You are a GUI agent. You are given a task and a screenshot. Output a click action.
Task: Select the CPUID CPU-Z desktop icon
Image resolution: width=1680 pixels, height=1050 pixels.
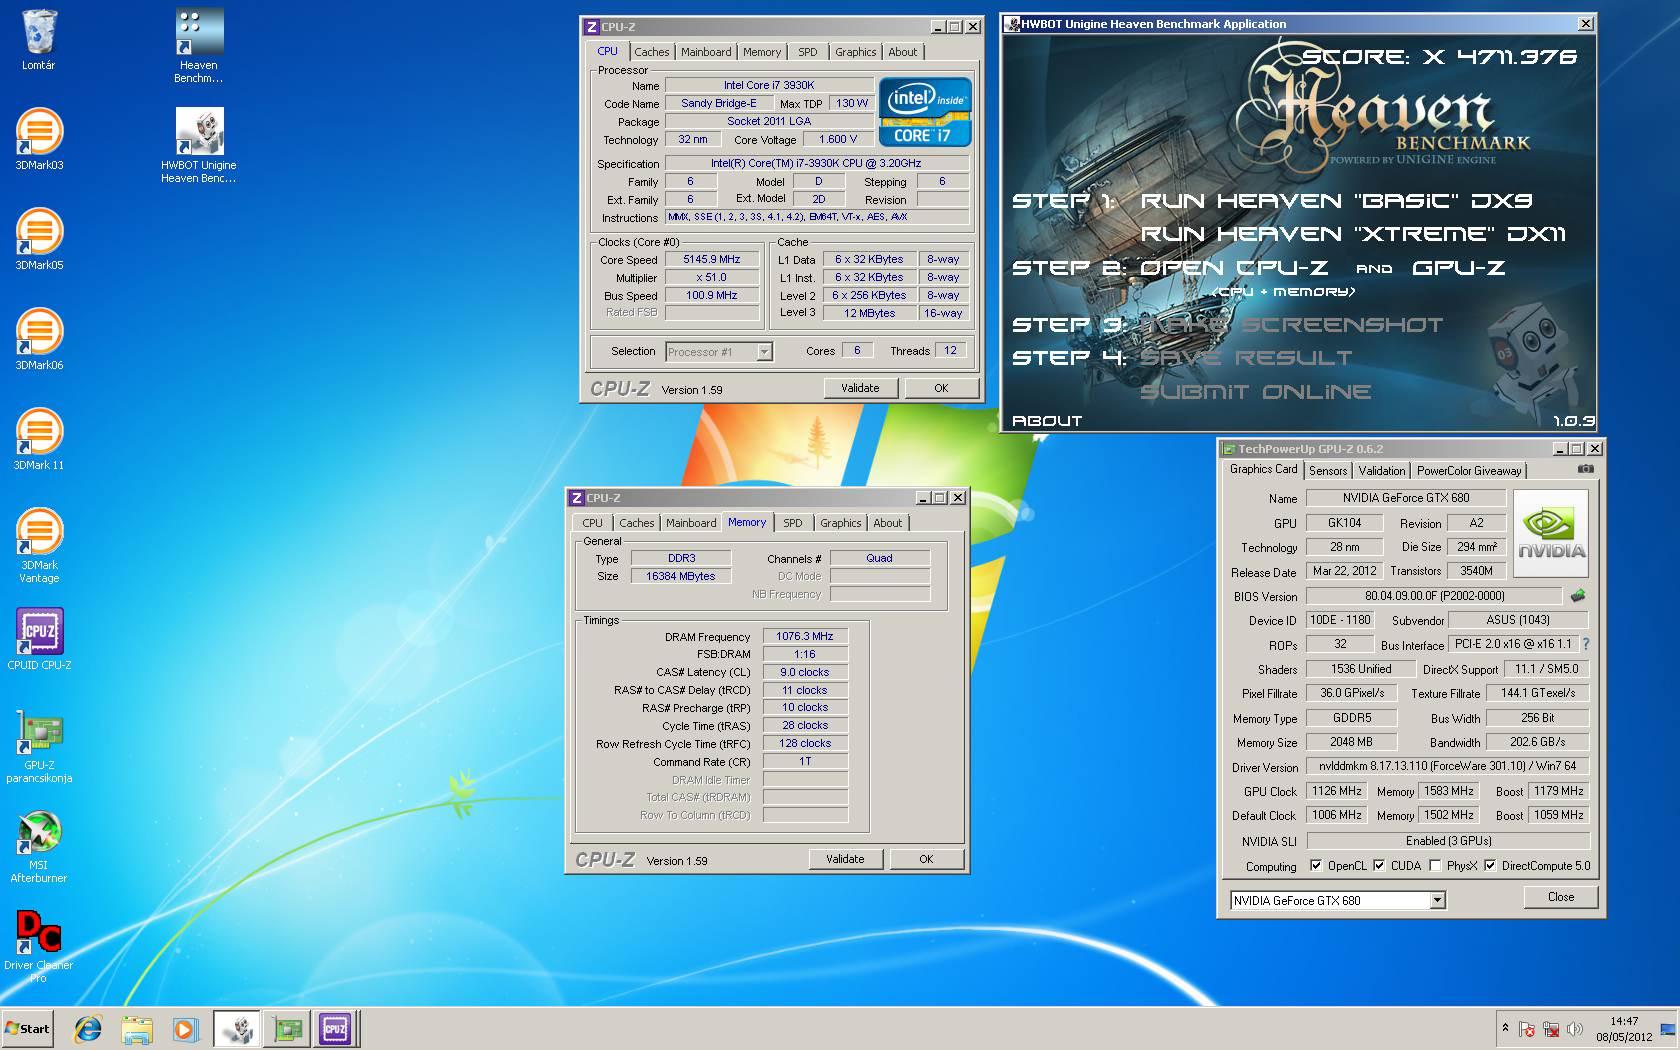39,639
